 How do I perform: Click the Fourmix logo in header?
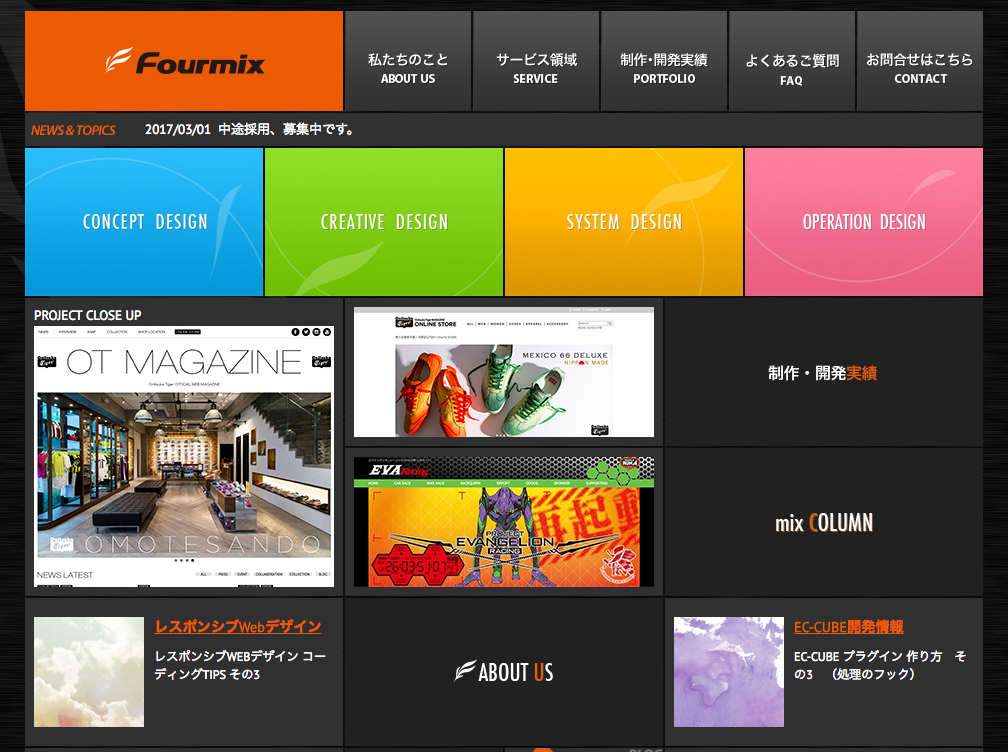pos(185,62)
